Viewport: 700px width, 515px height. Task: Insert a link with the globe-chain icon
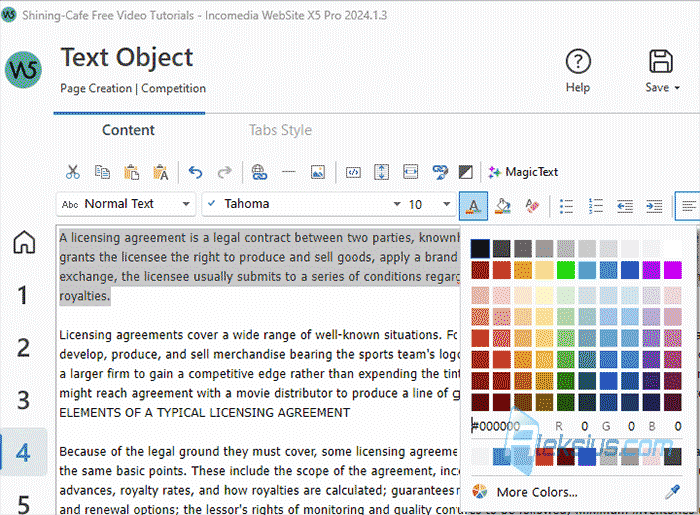[x=259, y=172]
